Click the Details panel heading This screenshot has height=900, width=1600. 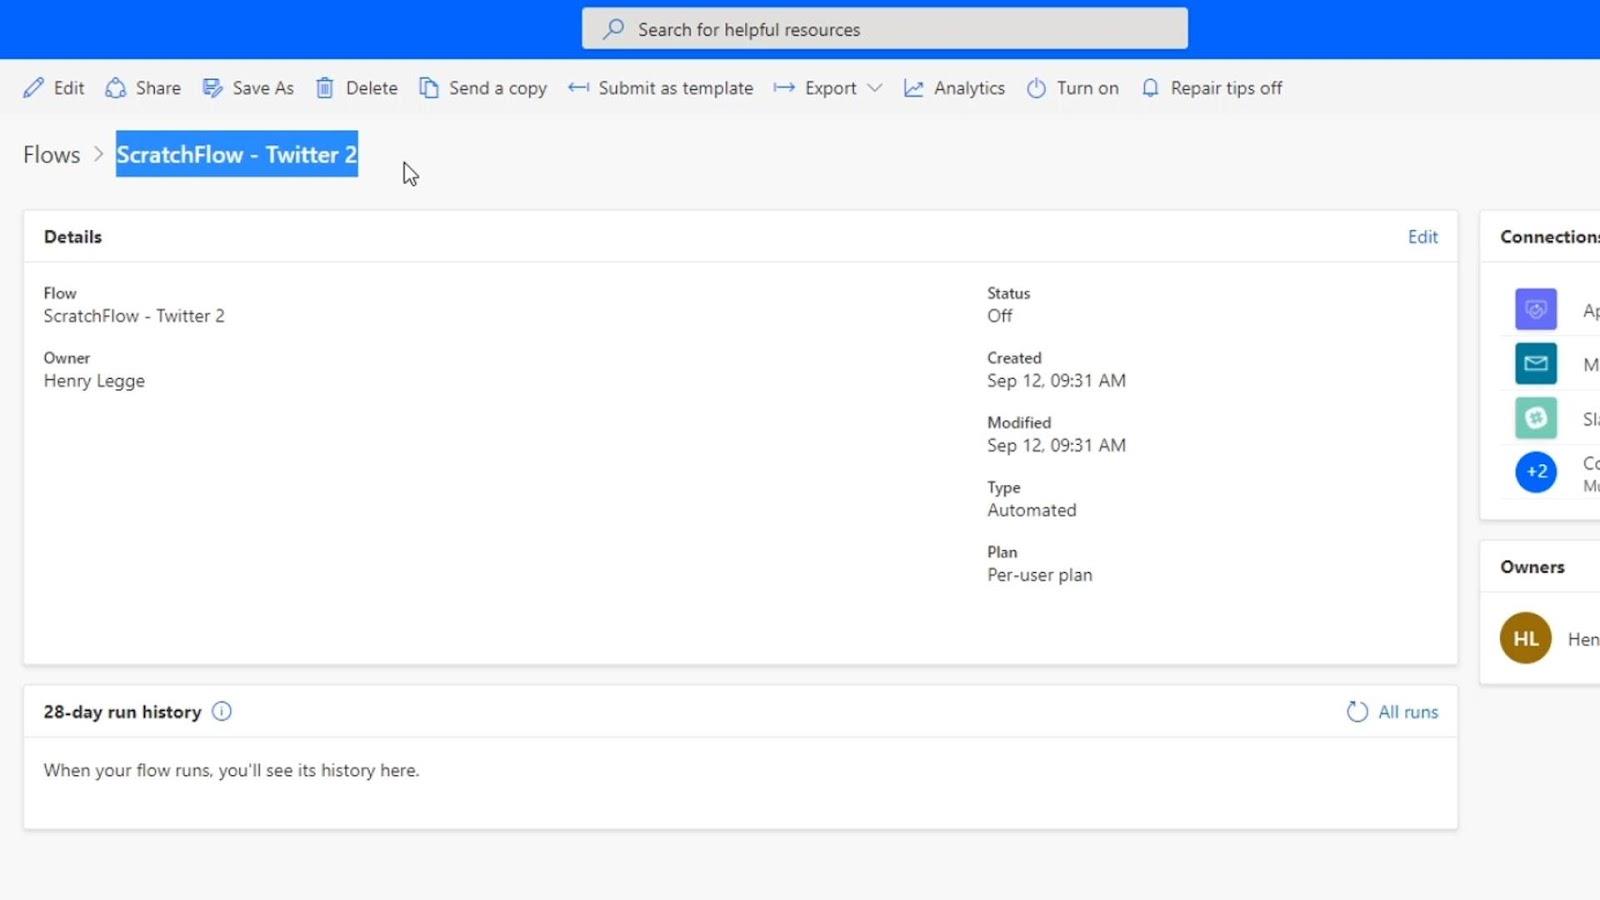[x=73, y=237]
